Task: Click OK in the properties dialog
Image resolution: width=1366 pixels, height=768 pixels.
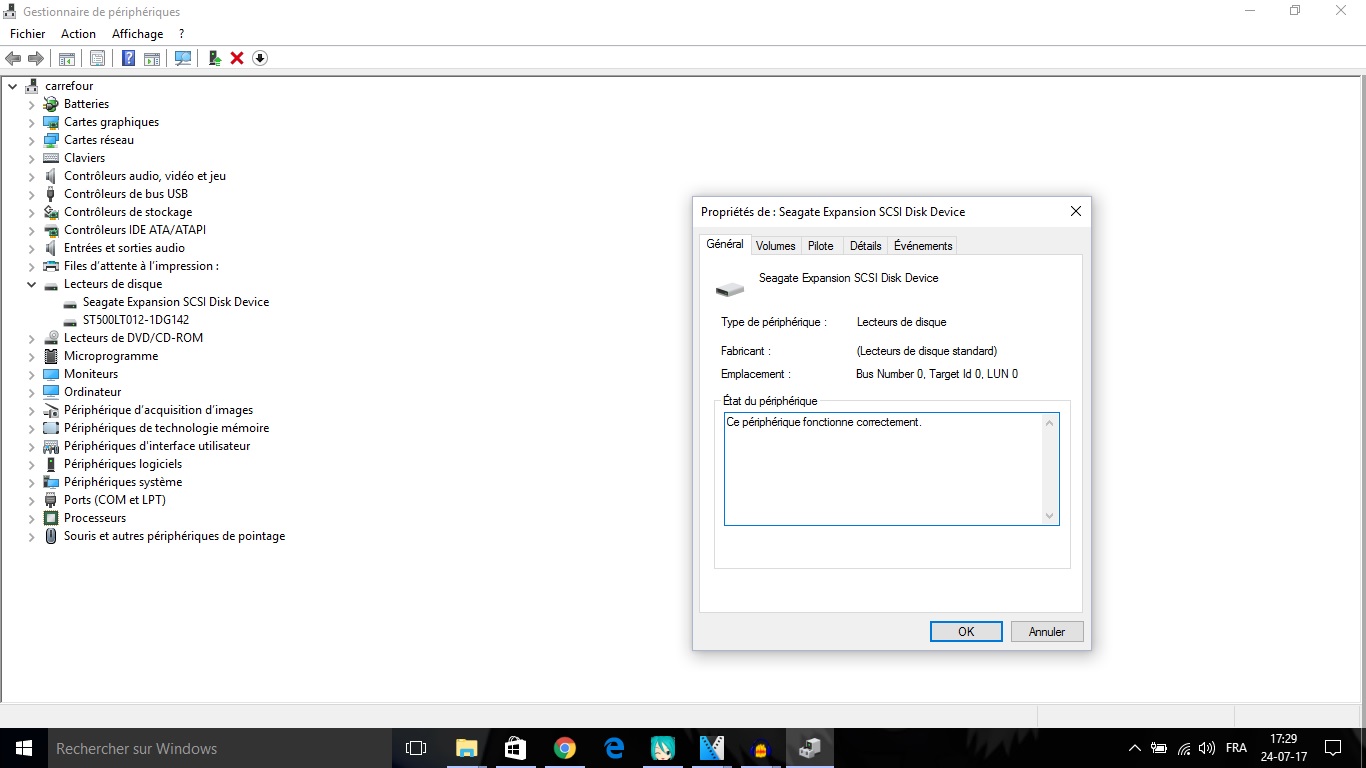Action: coord(966,632)
